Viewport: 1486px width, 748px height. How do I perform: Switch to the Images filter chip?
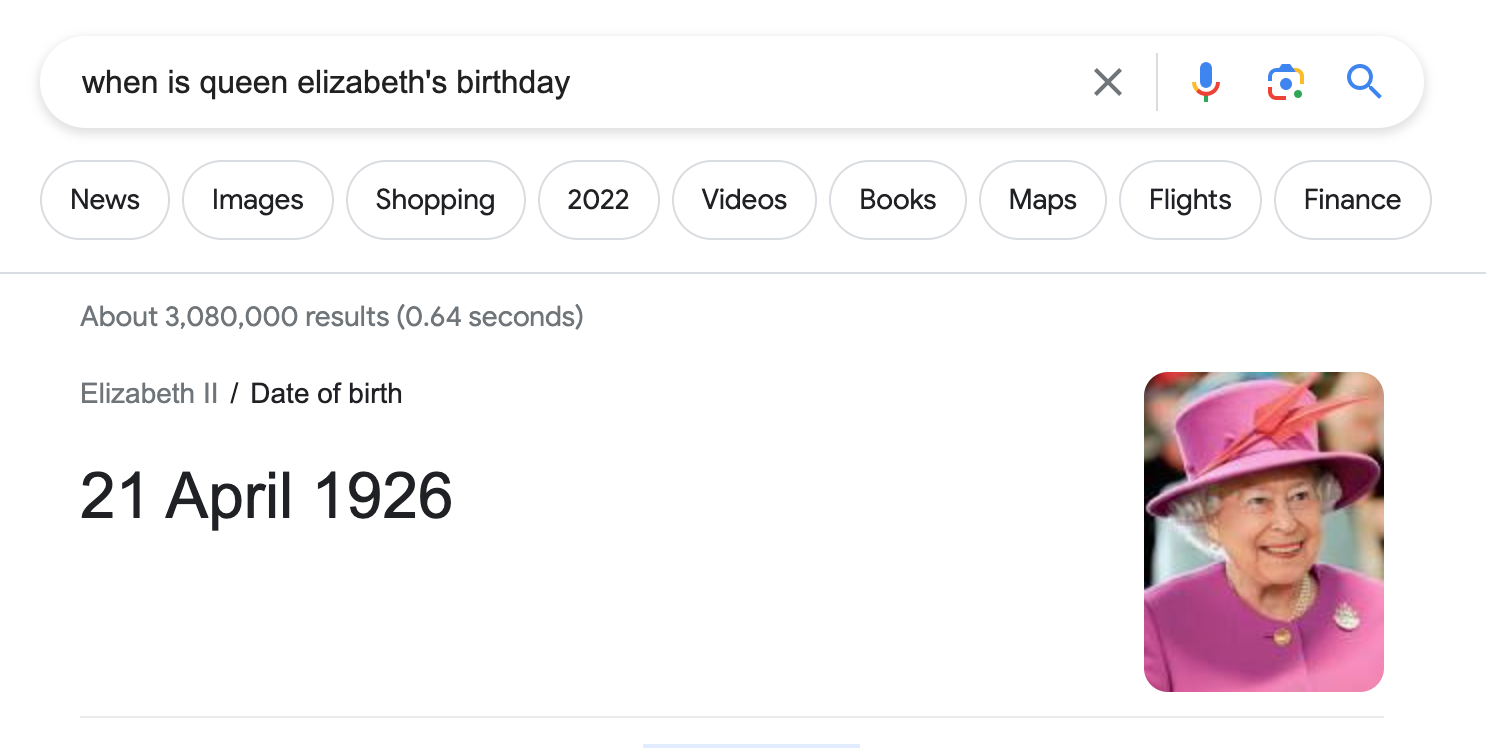258,200
